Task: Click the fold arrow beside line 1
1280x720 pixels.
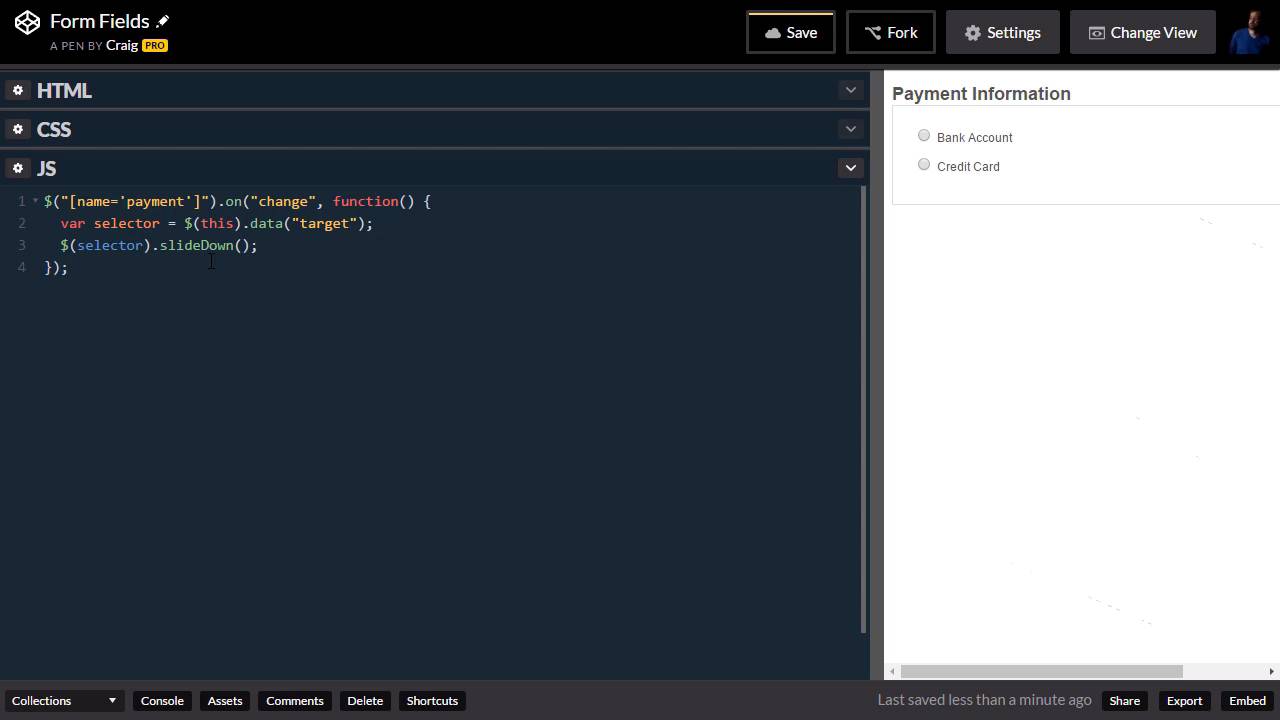Action: (35, 201)
